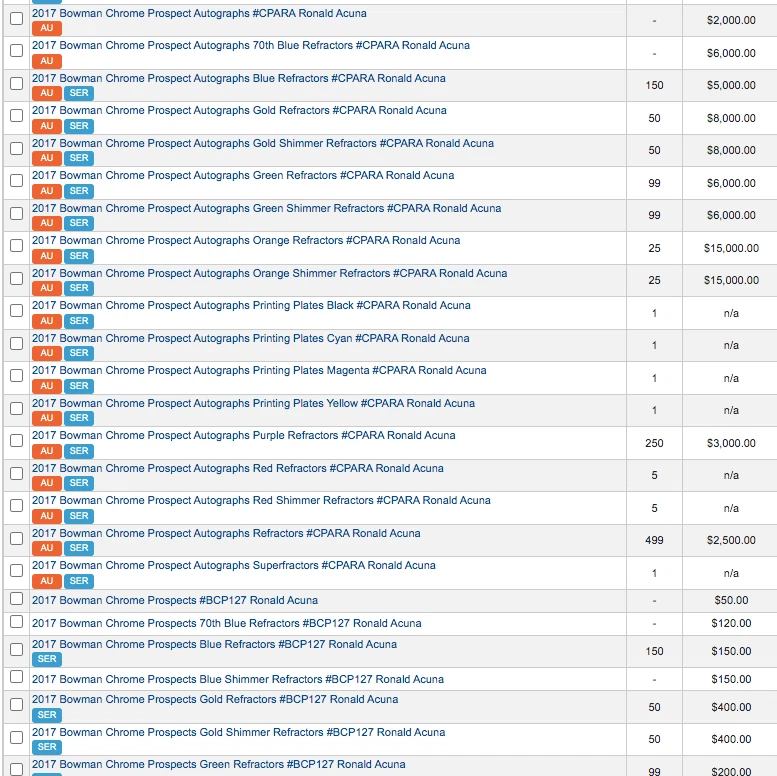Click SER badge under Prospects Gold Shimmer #BCP127

(47, 746)
